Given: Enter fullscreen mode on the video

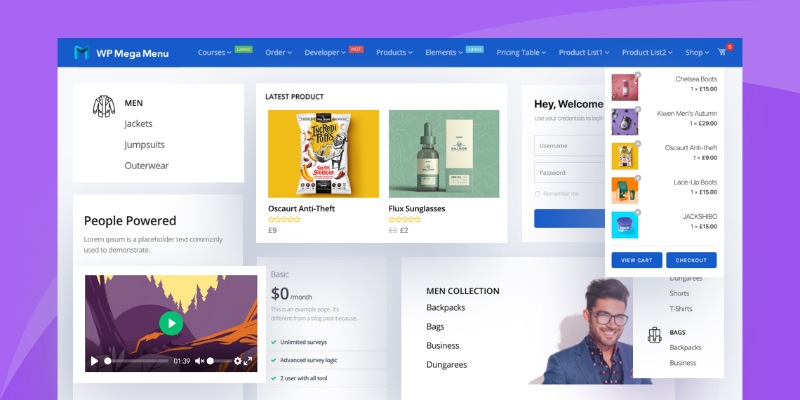Looking at the screenshot, I should [x=249, y=361].
